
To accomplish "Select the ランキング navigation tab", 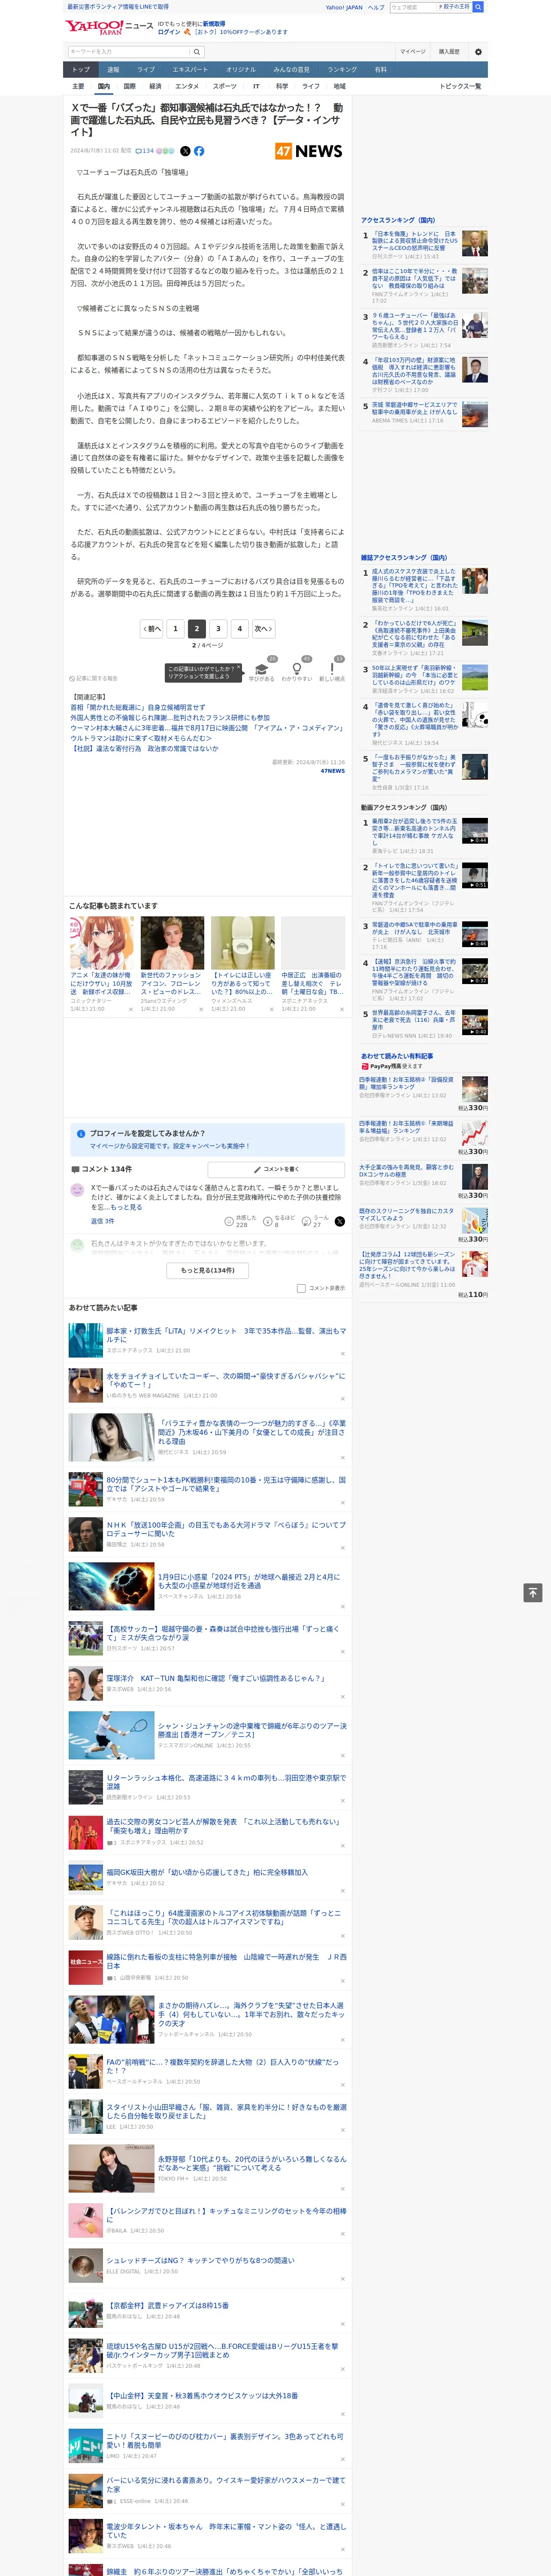I will [x=342, y=70].
